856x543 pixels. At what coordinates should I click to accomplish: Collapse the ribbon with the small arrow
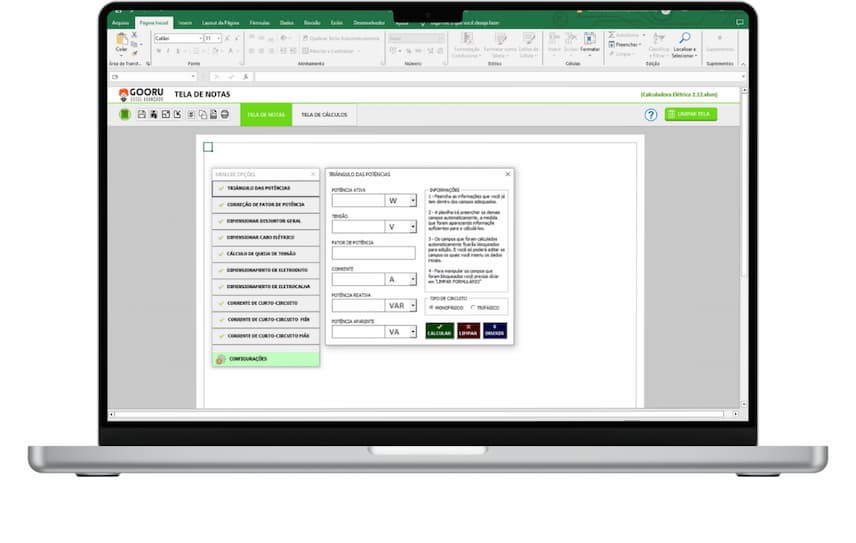742,64
